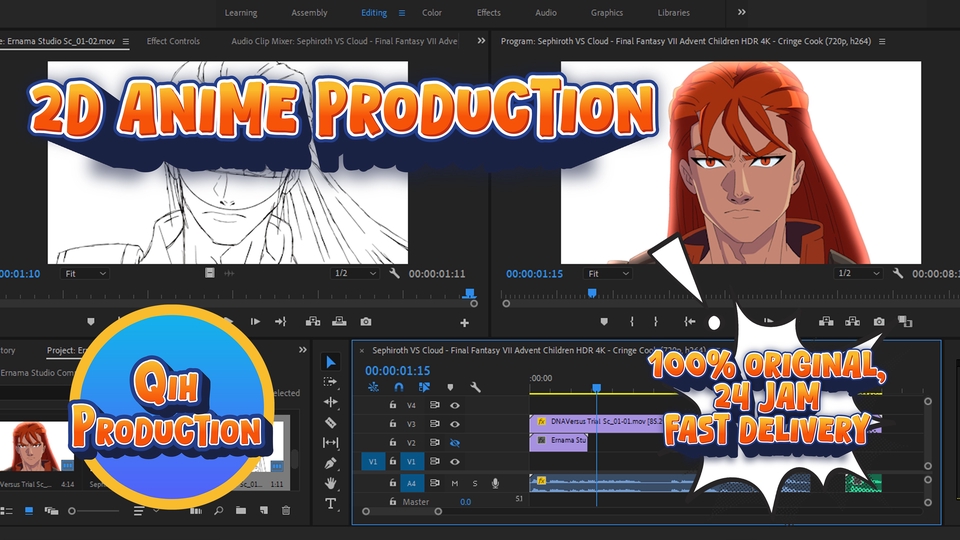Click Lift button in Program monitor

[826, 321]
